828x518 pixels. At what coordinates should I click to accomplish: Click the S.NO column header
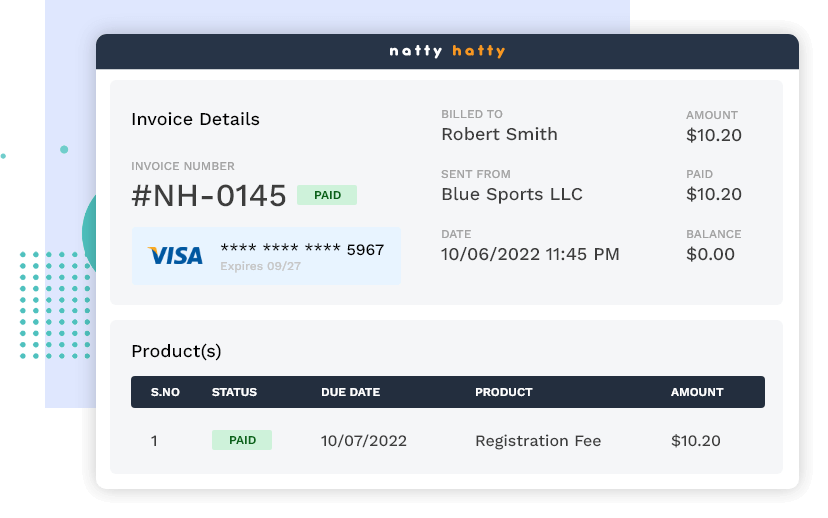coord(165,392)
